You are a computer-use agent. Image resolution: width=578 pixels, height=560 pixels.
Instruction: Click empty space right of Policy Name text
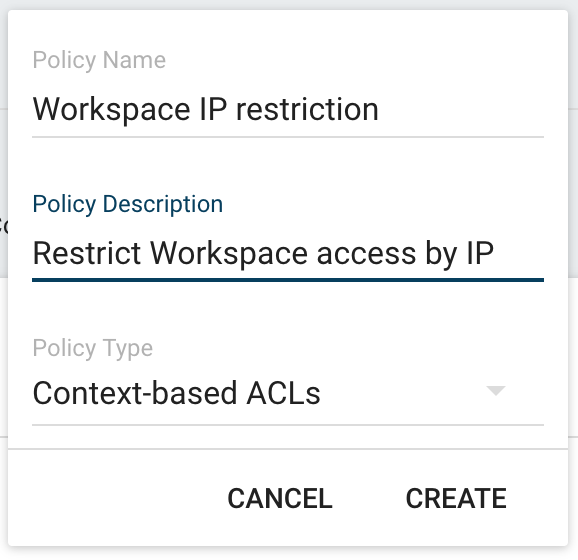461,109
